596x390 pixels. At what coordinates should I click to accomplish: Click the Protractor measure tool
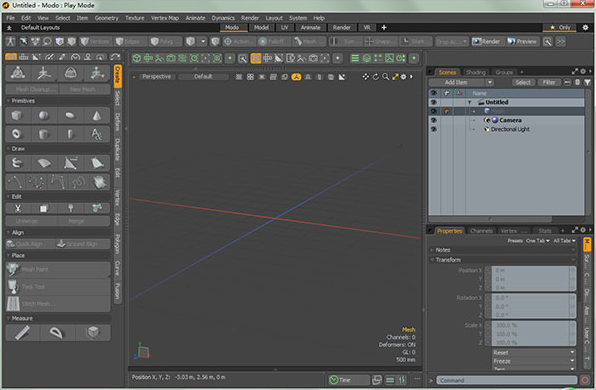pos(56,333)
